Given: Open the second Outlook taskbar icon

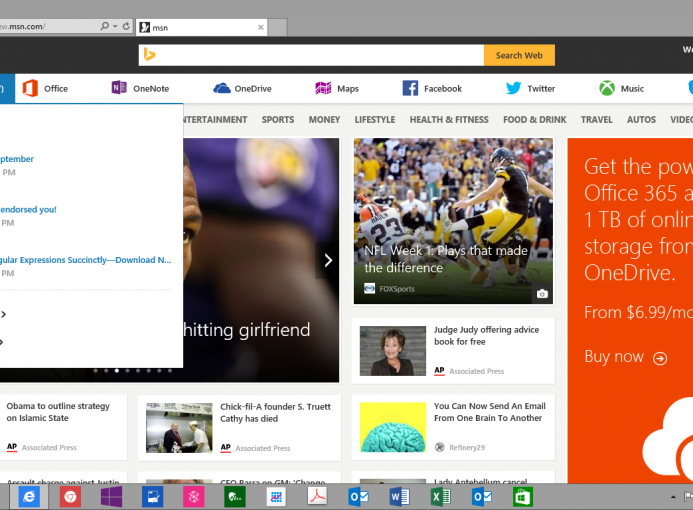Looking at the screenshot, I should click(482, 497).
